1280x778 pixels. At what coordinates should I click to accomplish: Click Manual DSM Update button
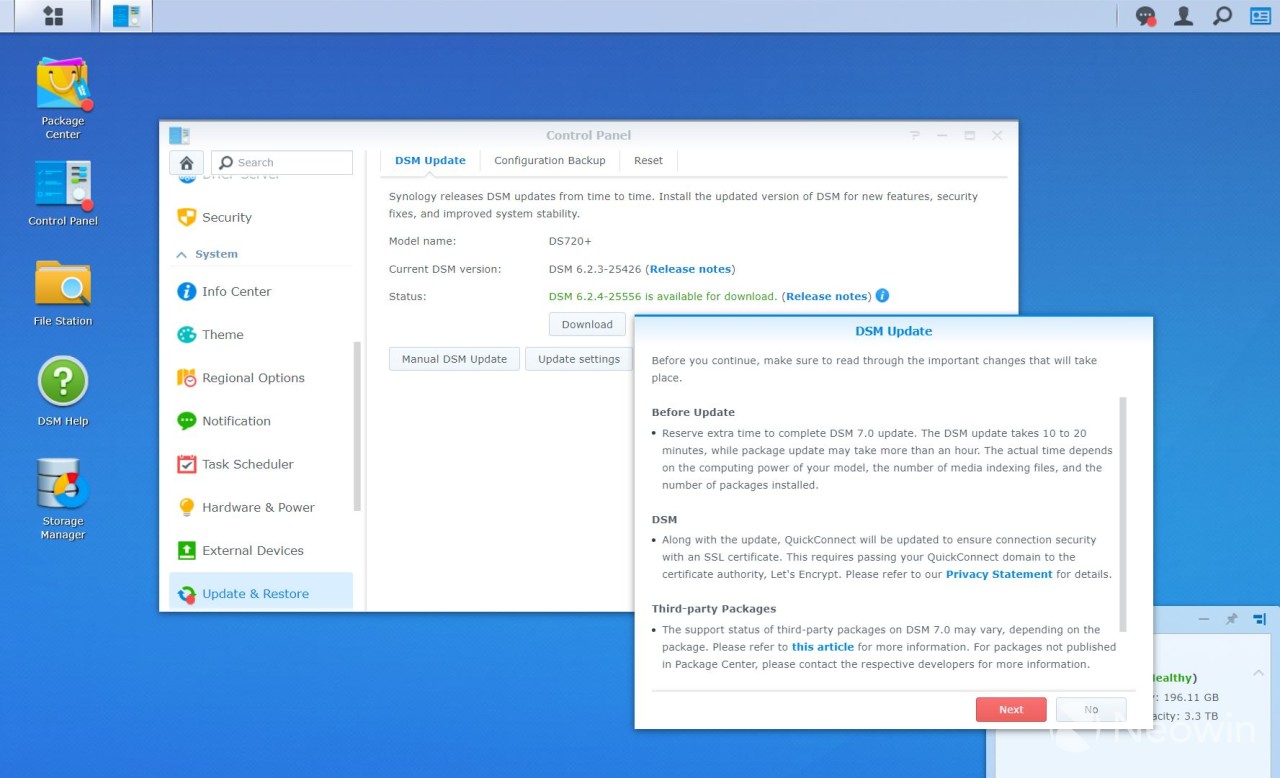[x=454, y=359]
